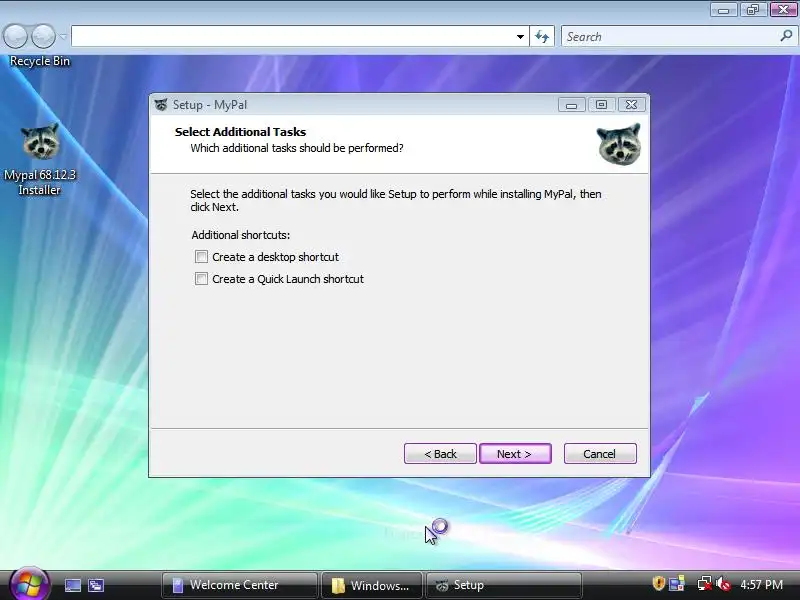Click the Show Desktop quick launch icon

click(x=72, y=585)
